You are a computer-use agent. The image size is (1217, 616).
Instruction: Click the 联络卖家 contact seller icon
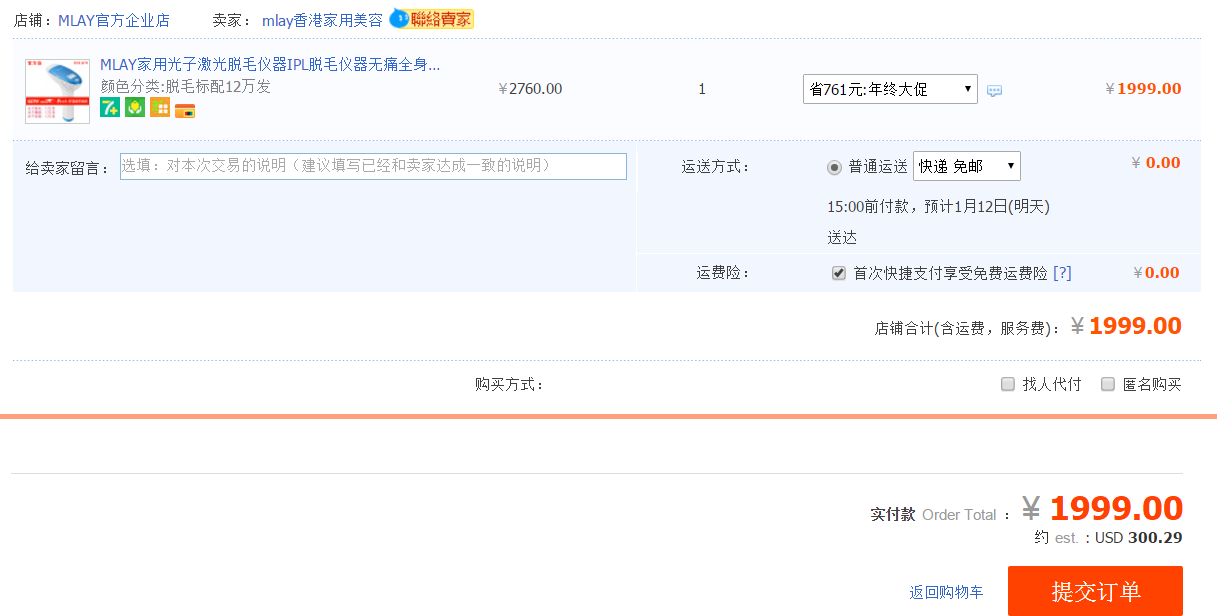(431, 19)
